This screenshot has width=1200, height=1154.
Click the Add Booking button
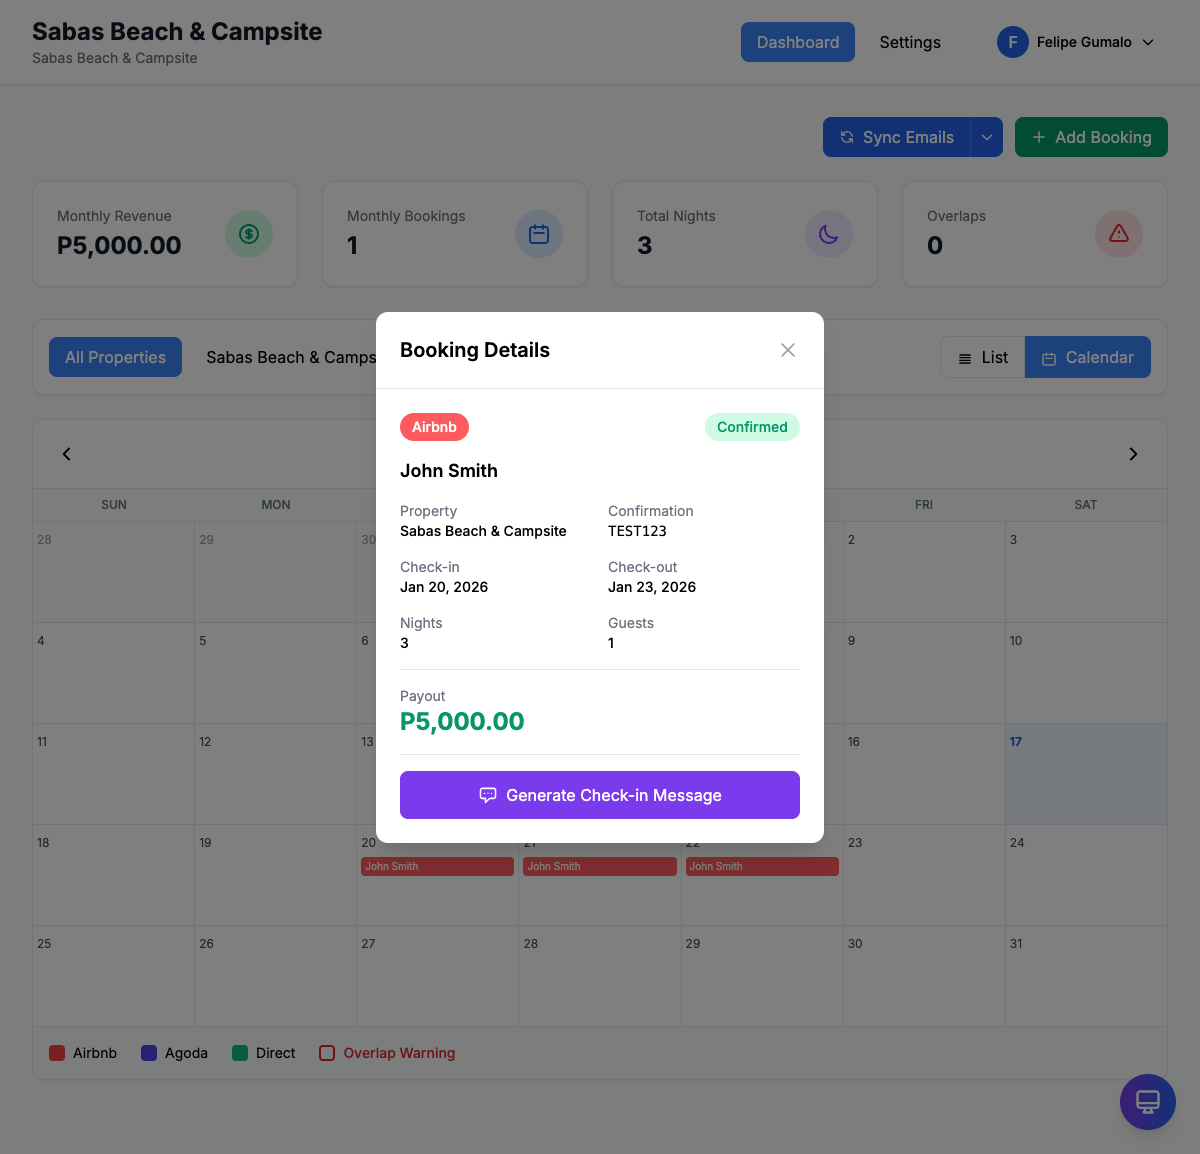(1091, 138)
